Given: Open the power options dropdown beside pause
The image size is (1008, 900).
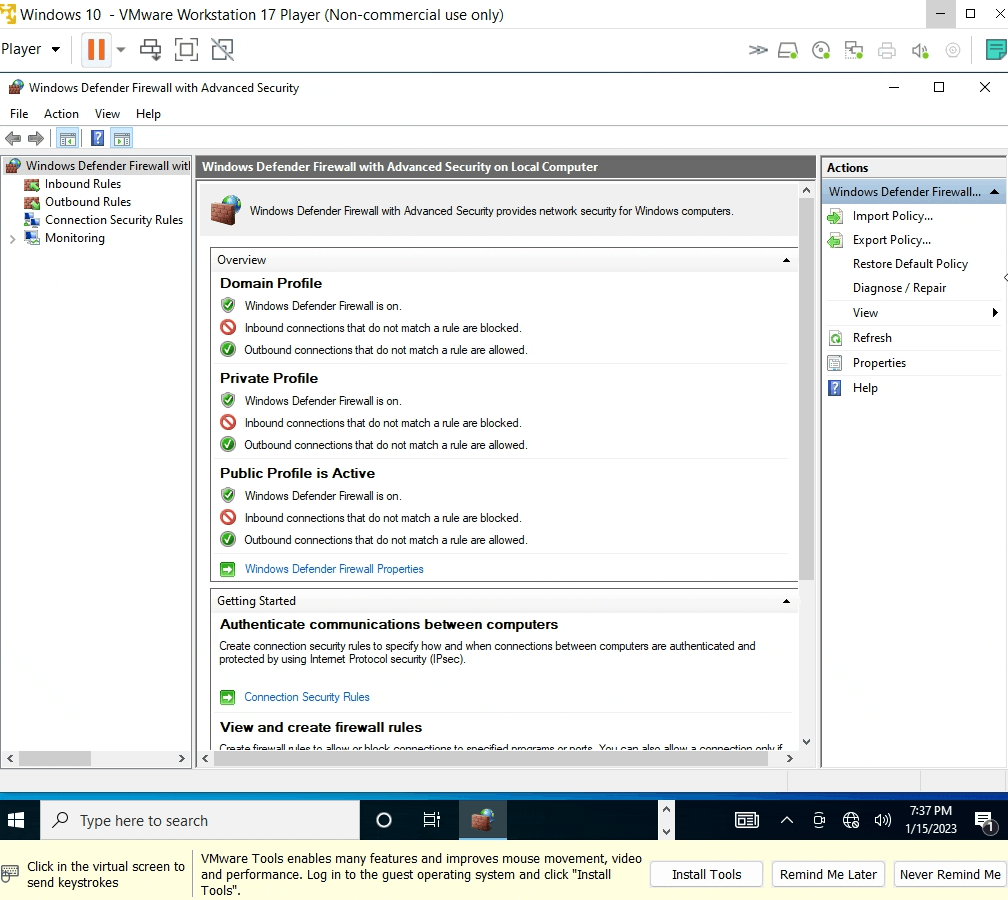Looking at the screenshot, I should point(120,50).
